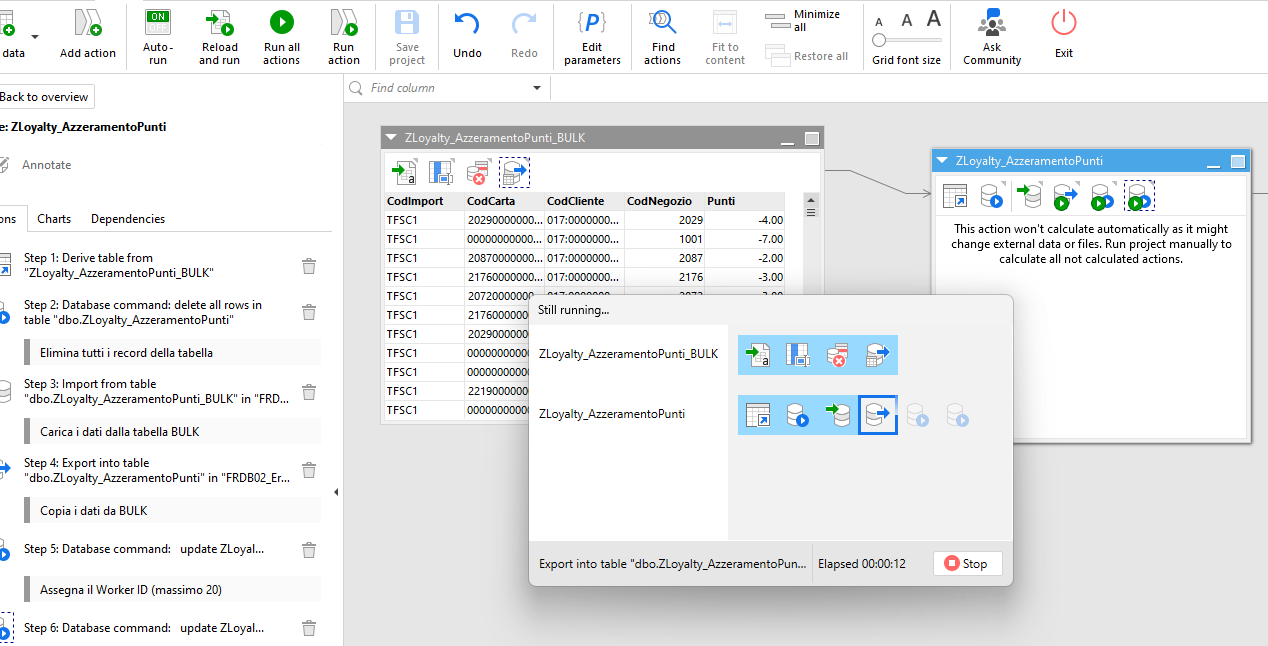Image resolution: width=1268 pixels, height=646 pixels.
Task: Click the import action icon in the BULK table
Action: coord(403,173)
